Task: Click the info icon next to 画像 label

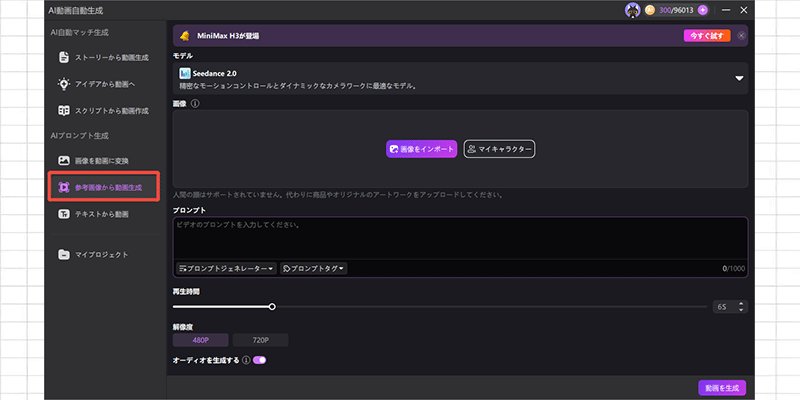Action: coord(195,104)
